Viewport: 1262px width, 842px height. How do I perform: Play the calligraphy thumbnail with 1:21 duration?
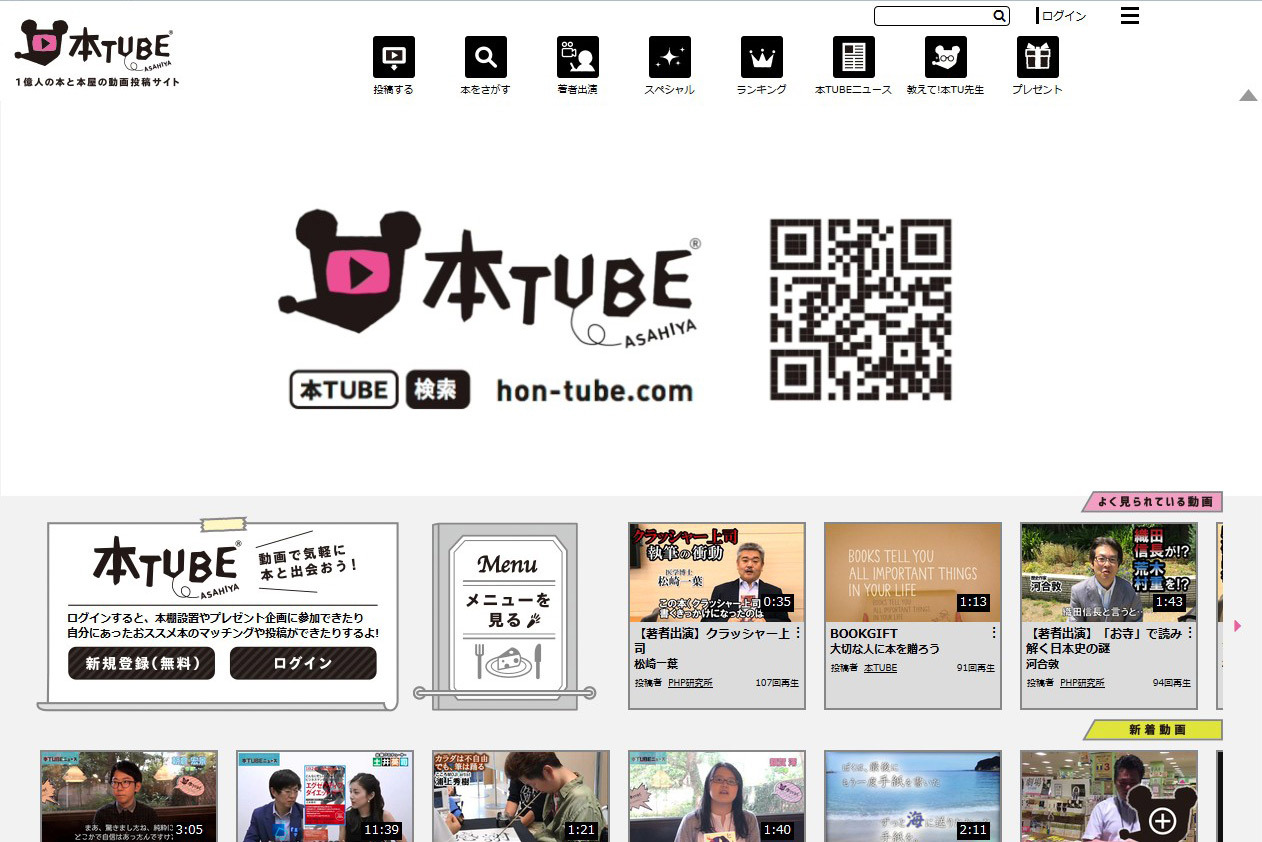tap(521, 797)
